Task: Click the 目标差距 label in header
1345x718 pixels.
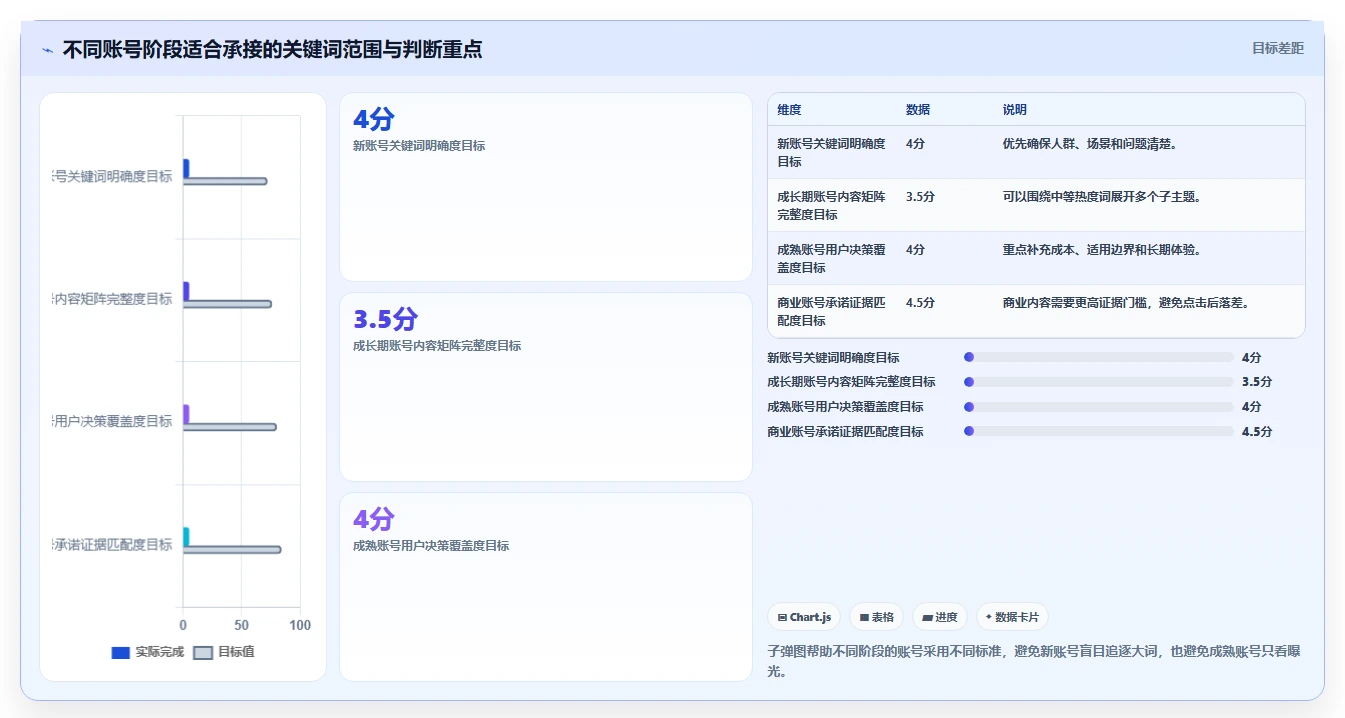Action: [x=1278, y=48]
